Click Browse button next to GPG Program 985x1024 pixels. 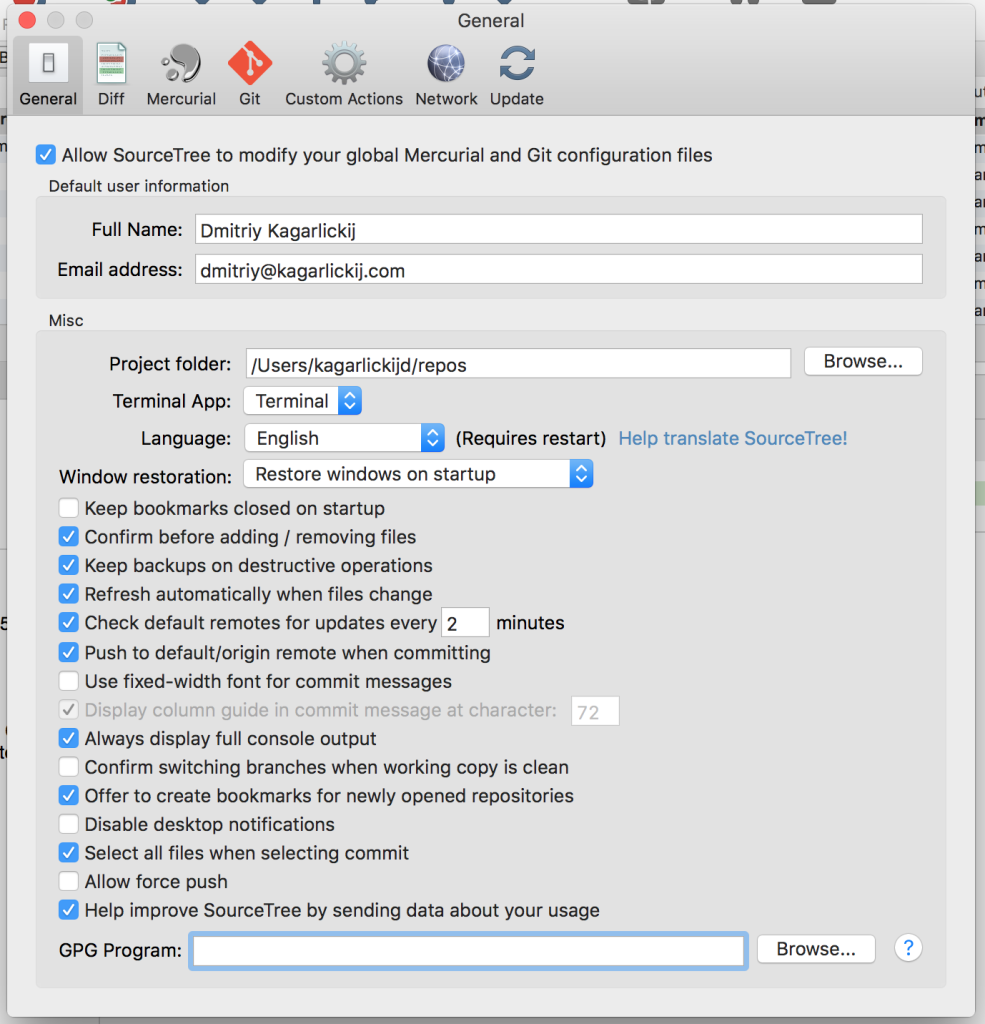tap(815, 949)
